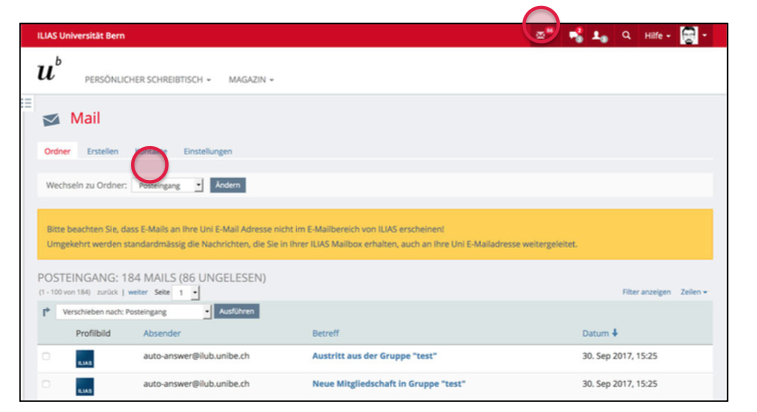Click the date sort arrow next to Datum

pos(614,333)
